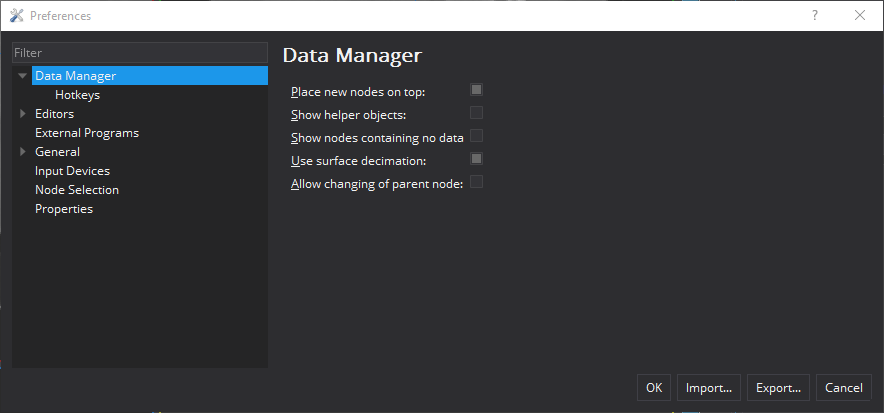The width and height of the screenshot is (884, 413).
Task: Toggle Place new nodes on top checkbox
Action: 476,90
